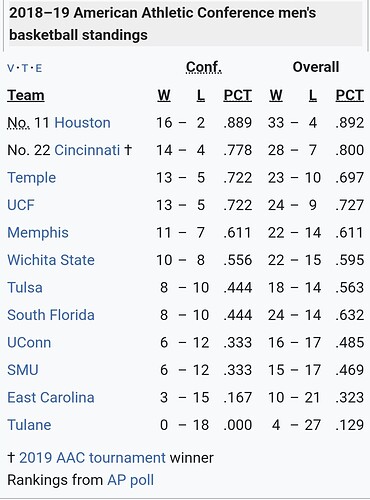Open the Tulane team link
Image resolution: width=370 pixels, height=500 pixels.
pyautogui.click(x=29, y=425)
